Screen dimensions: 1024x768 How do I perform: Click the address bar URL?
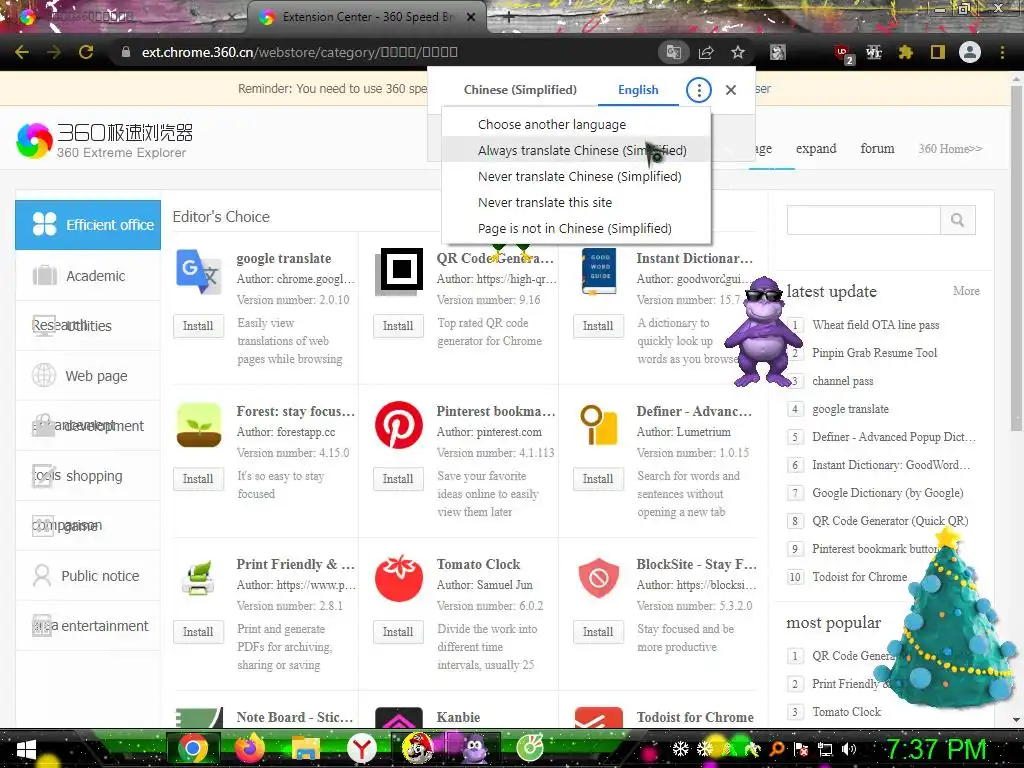pyautogui.click(x=299, y=52)
